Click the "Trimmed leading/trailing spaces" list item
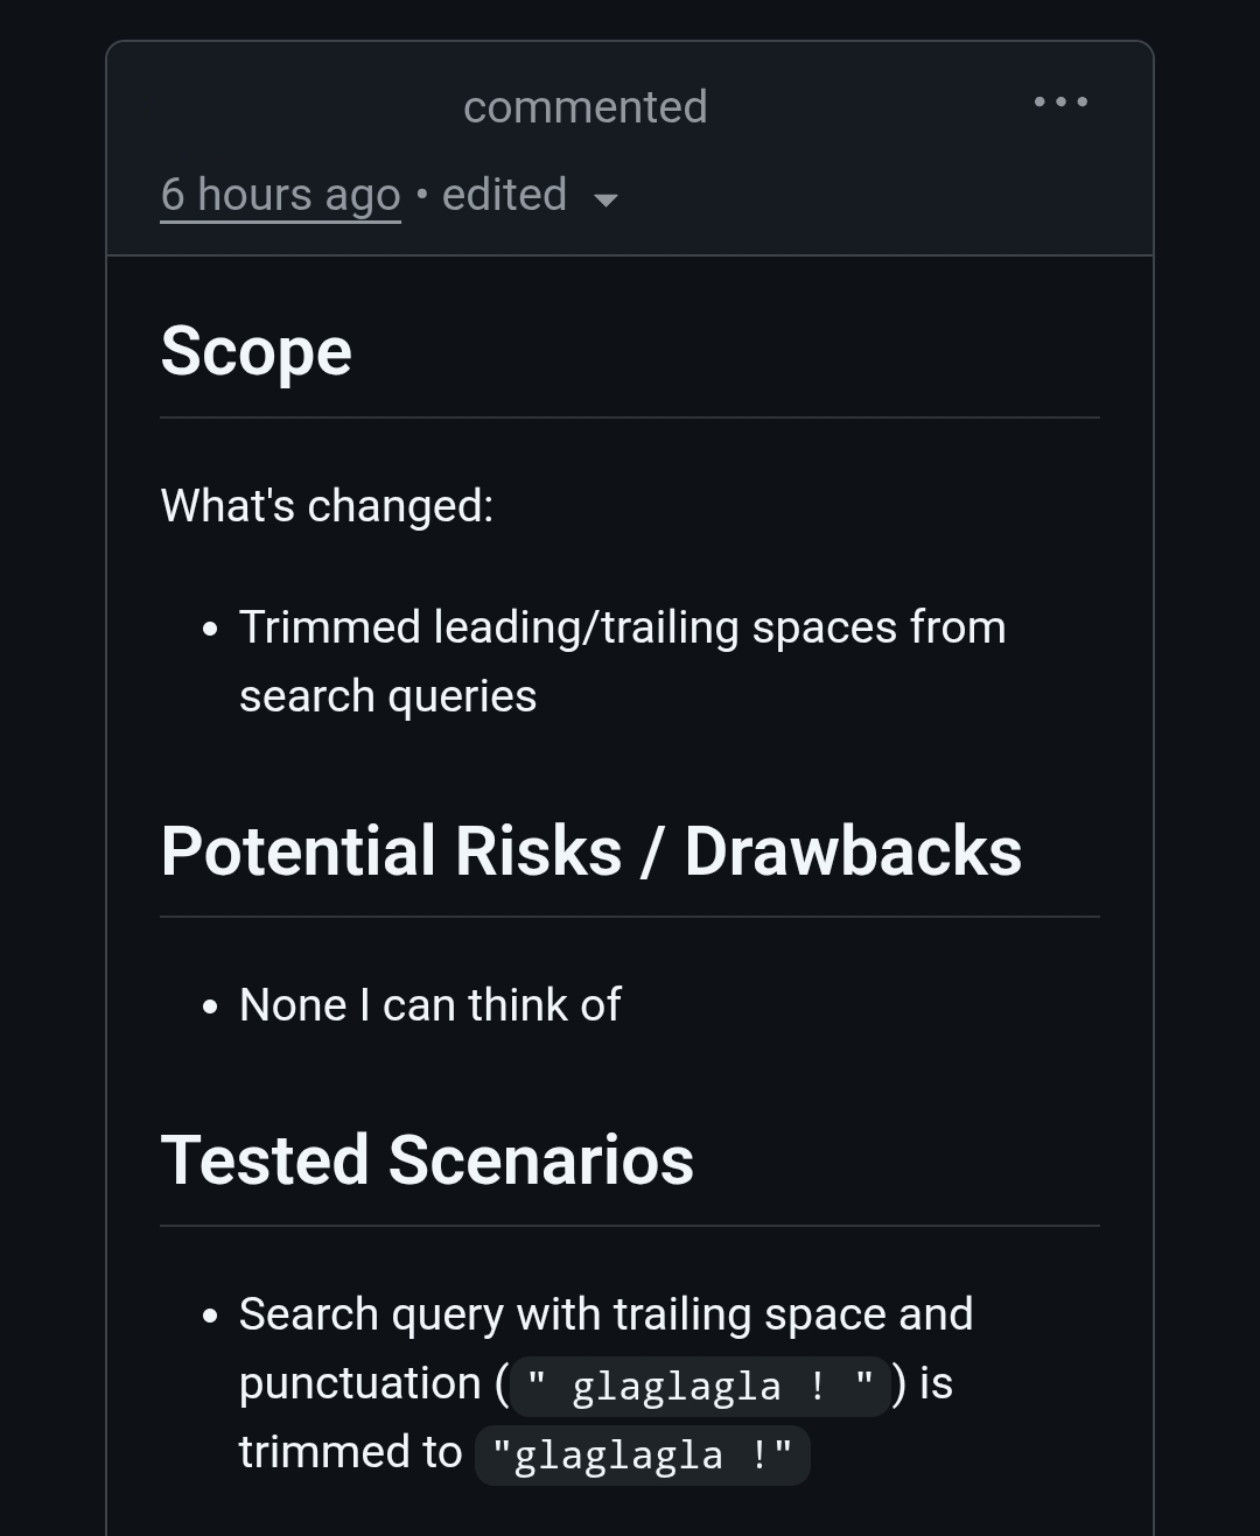The width and height of the screenshot is (1260, 1536). (622, 628)
